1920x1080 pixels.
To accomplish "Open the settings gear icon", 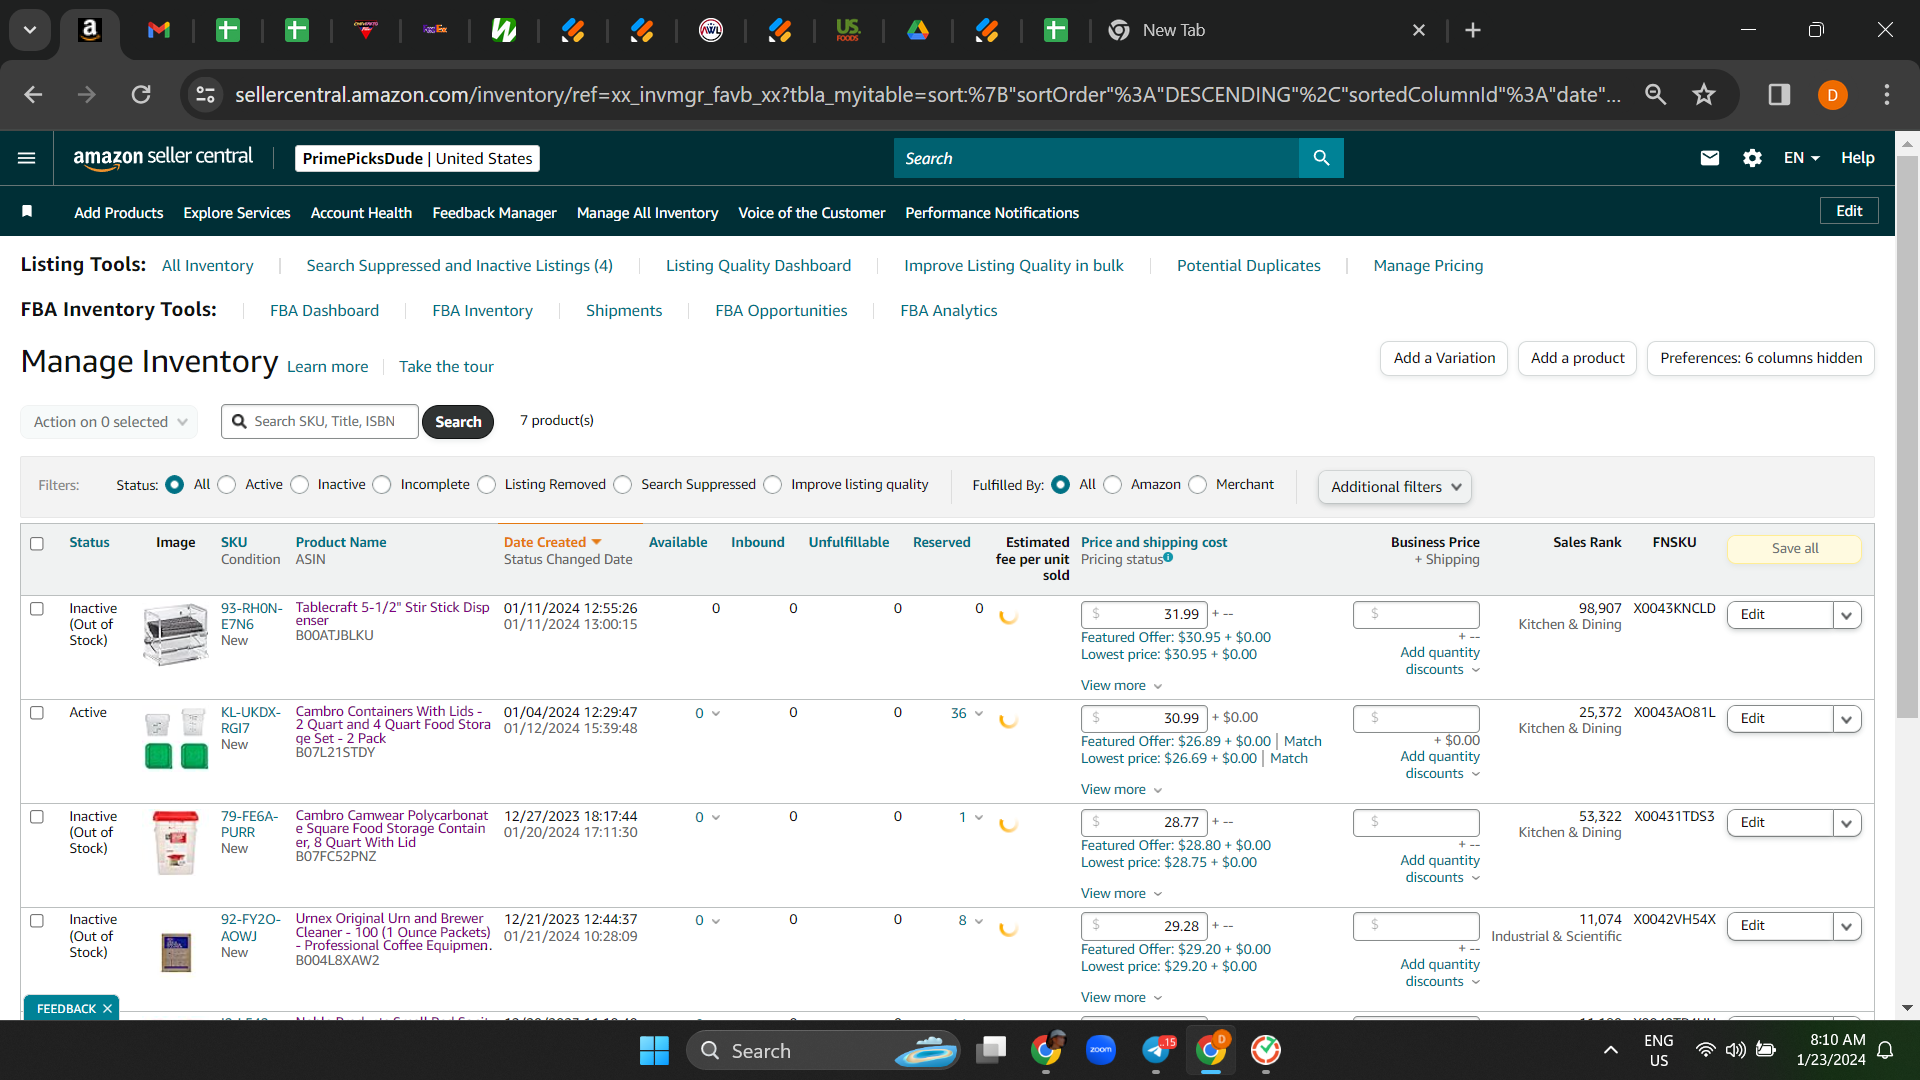I will [x=1752, y=158].
